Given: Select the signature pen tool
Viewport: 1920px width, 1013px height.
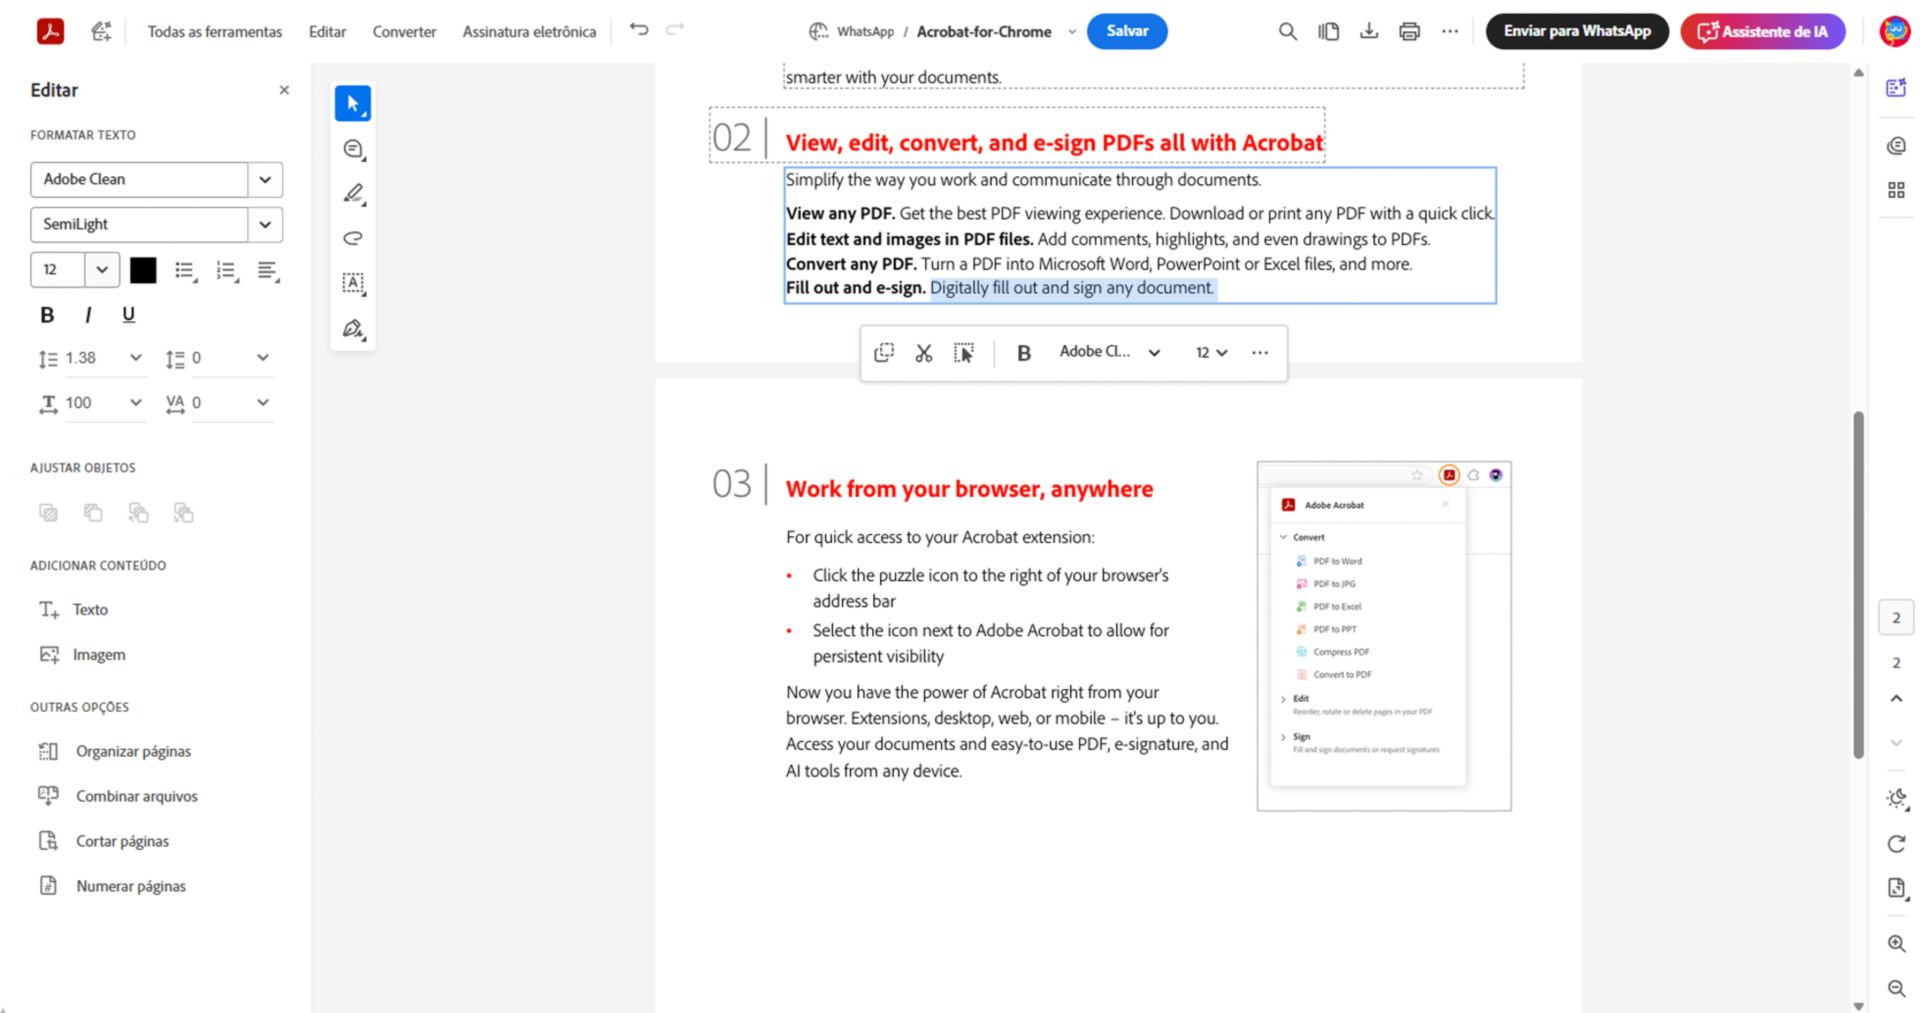Looking at the screenshot, I should [353, 329].
